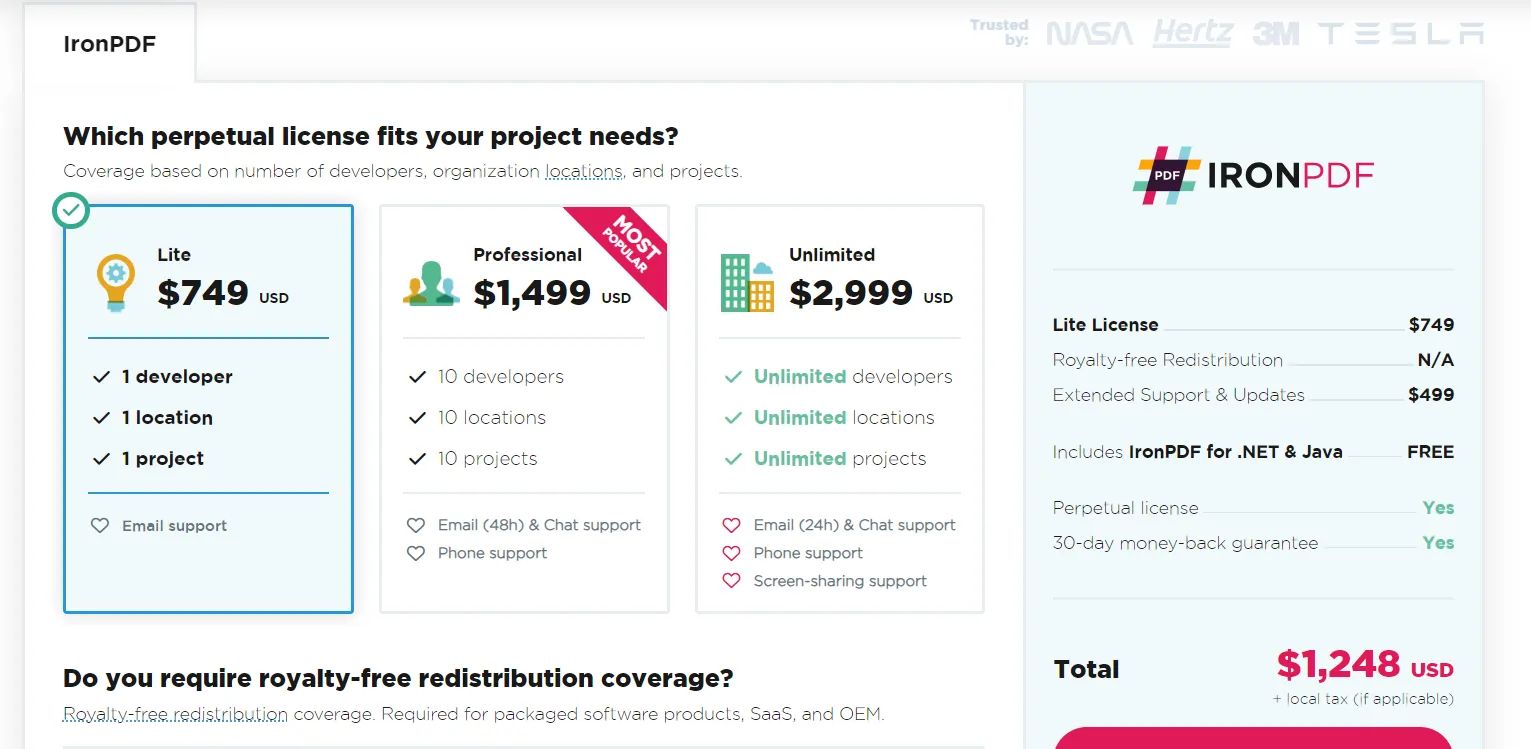Click the Unlimited buildings icon

coord(747,282)
